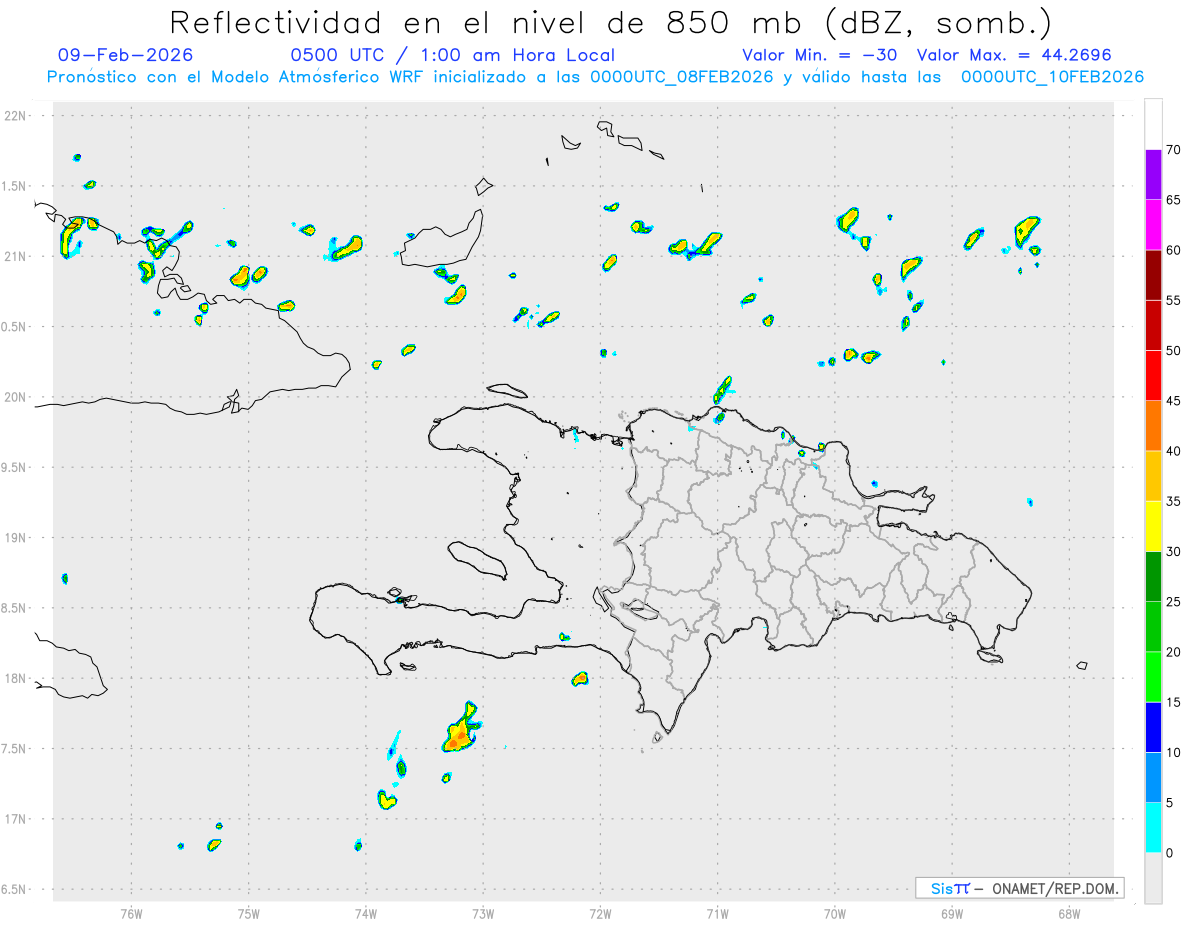Click the purple 65-70 dBZ color band

click(1153, 175)
